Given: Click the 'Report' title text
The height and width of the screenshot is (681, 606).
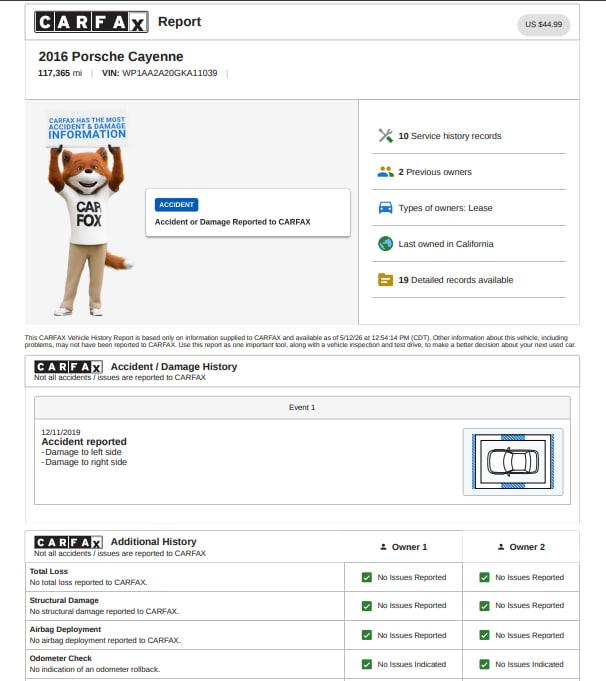Looking at the screenshot, I should coord(179,21).
